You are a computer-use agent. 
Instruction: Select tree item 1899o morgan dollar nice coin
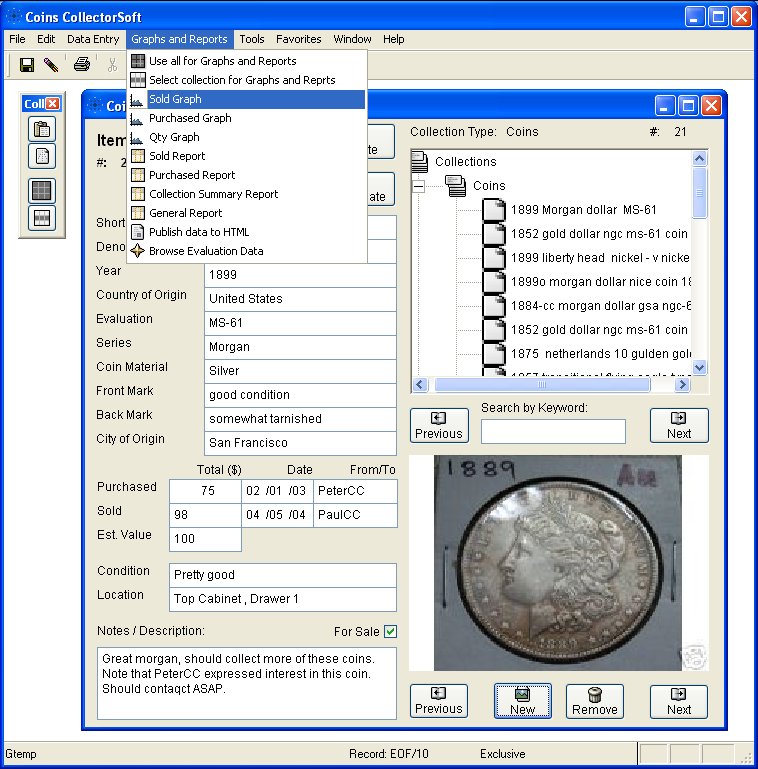click(601, 282)
